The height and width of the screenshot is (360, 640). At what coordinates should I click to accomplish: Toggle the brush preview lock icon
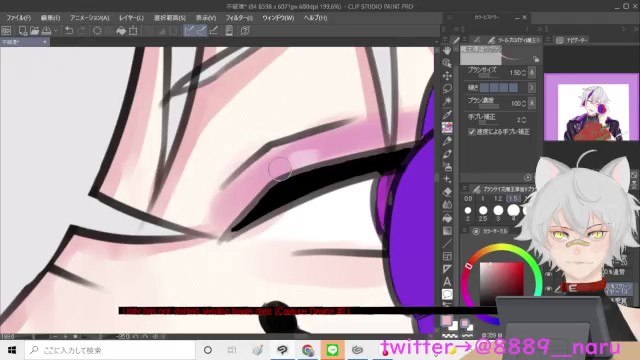click(536, 59)
